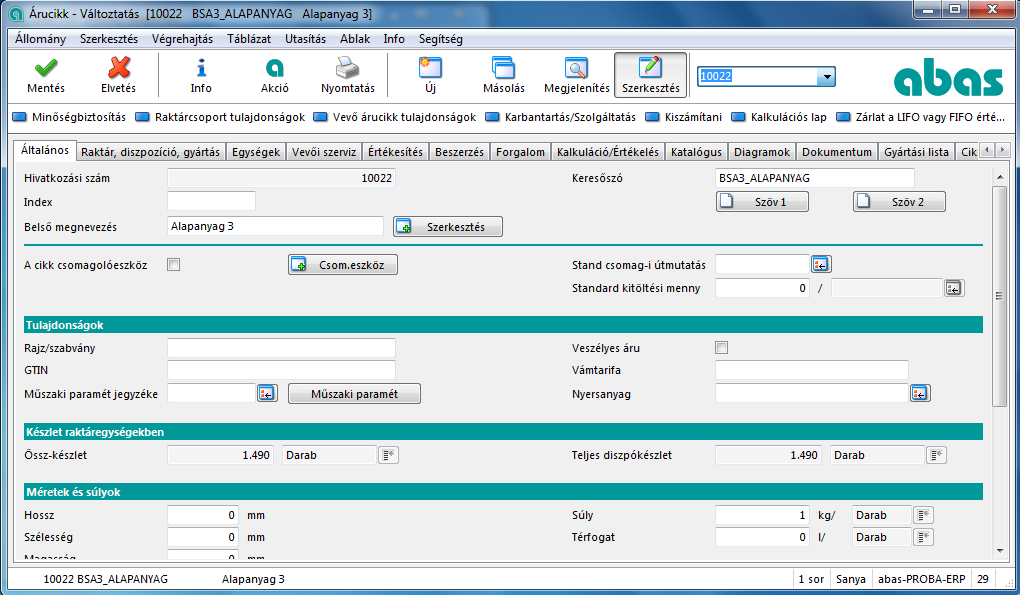Copy the record with Másolás
The height and width of the screenshot is (595, 1020).
point(503,75)
